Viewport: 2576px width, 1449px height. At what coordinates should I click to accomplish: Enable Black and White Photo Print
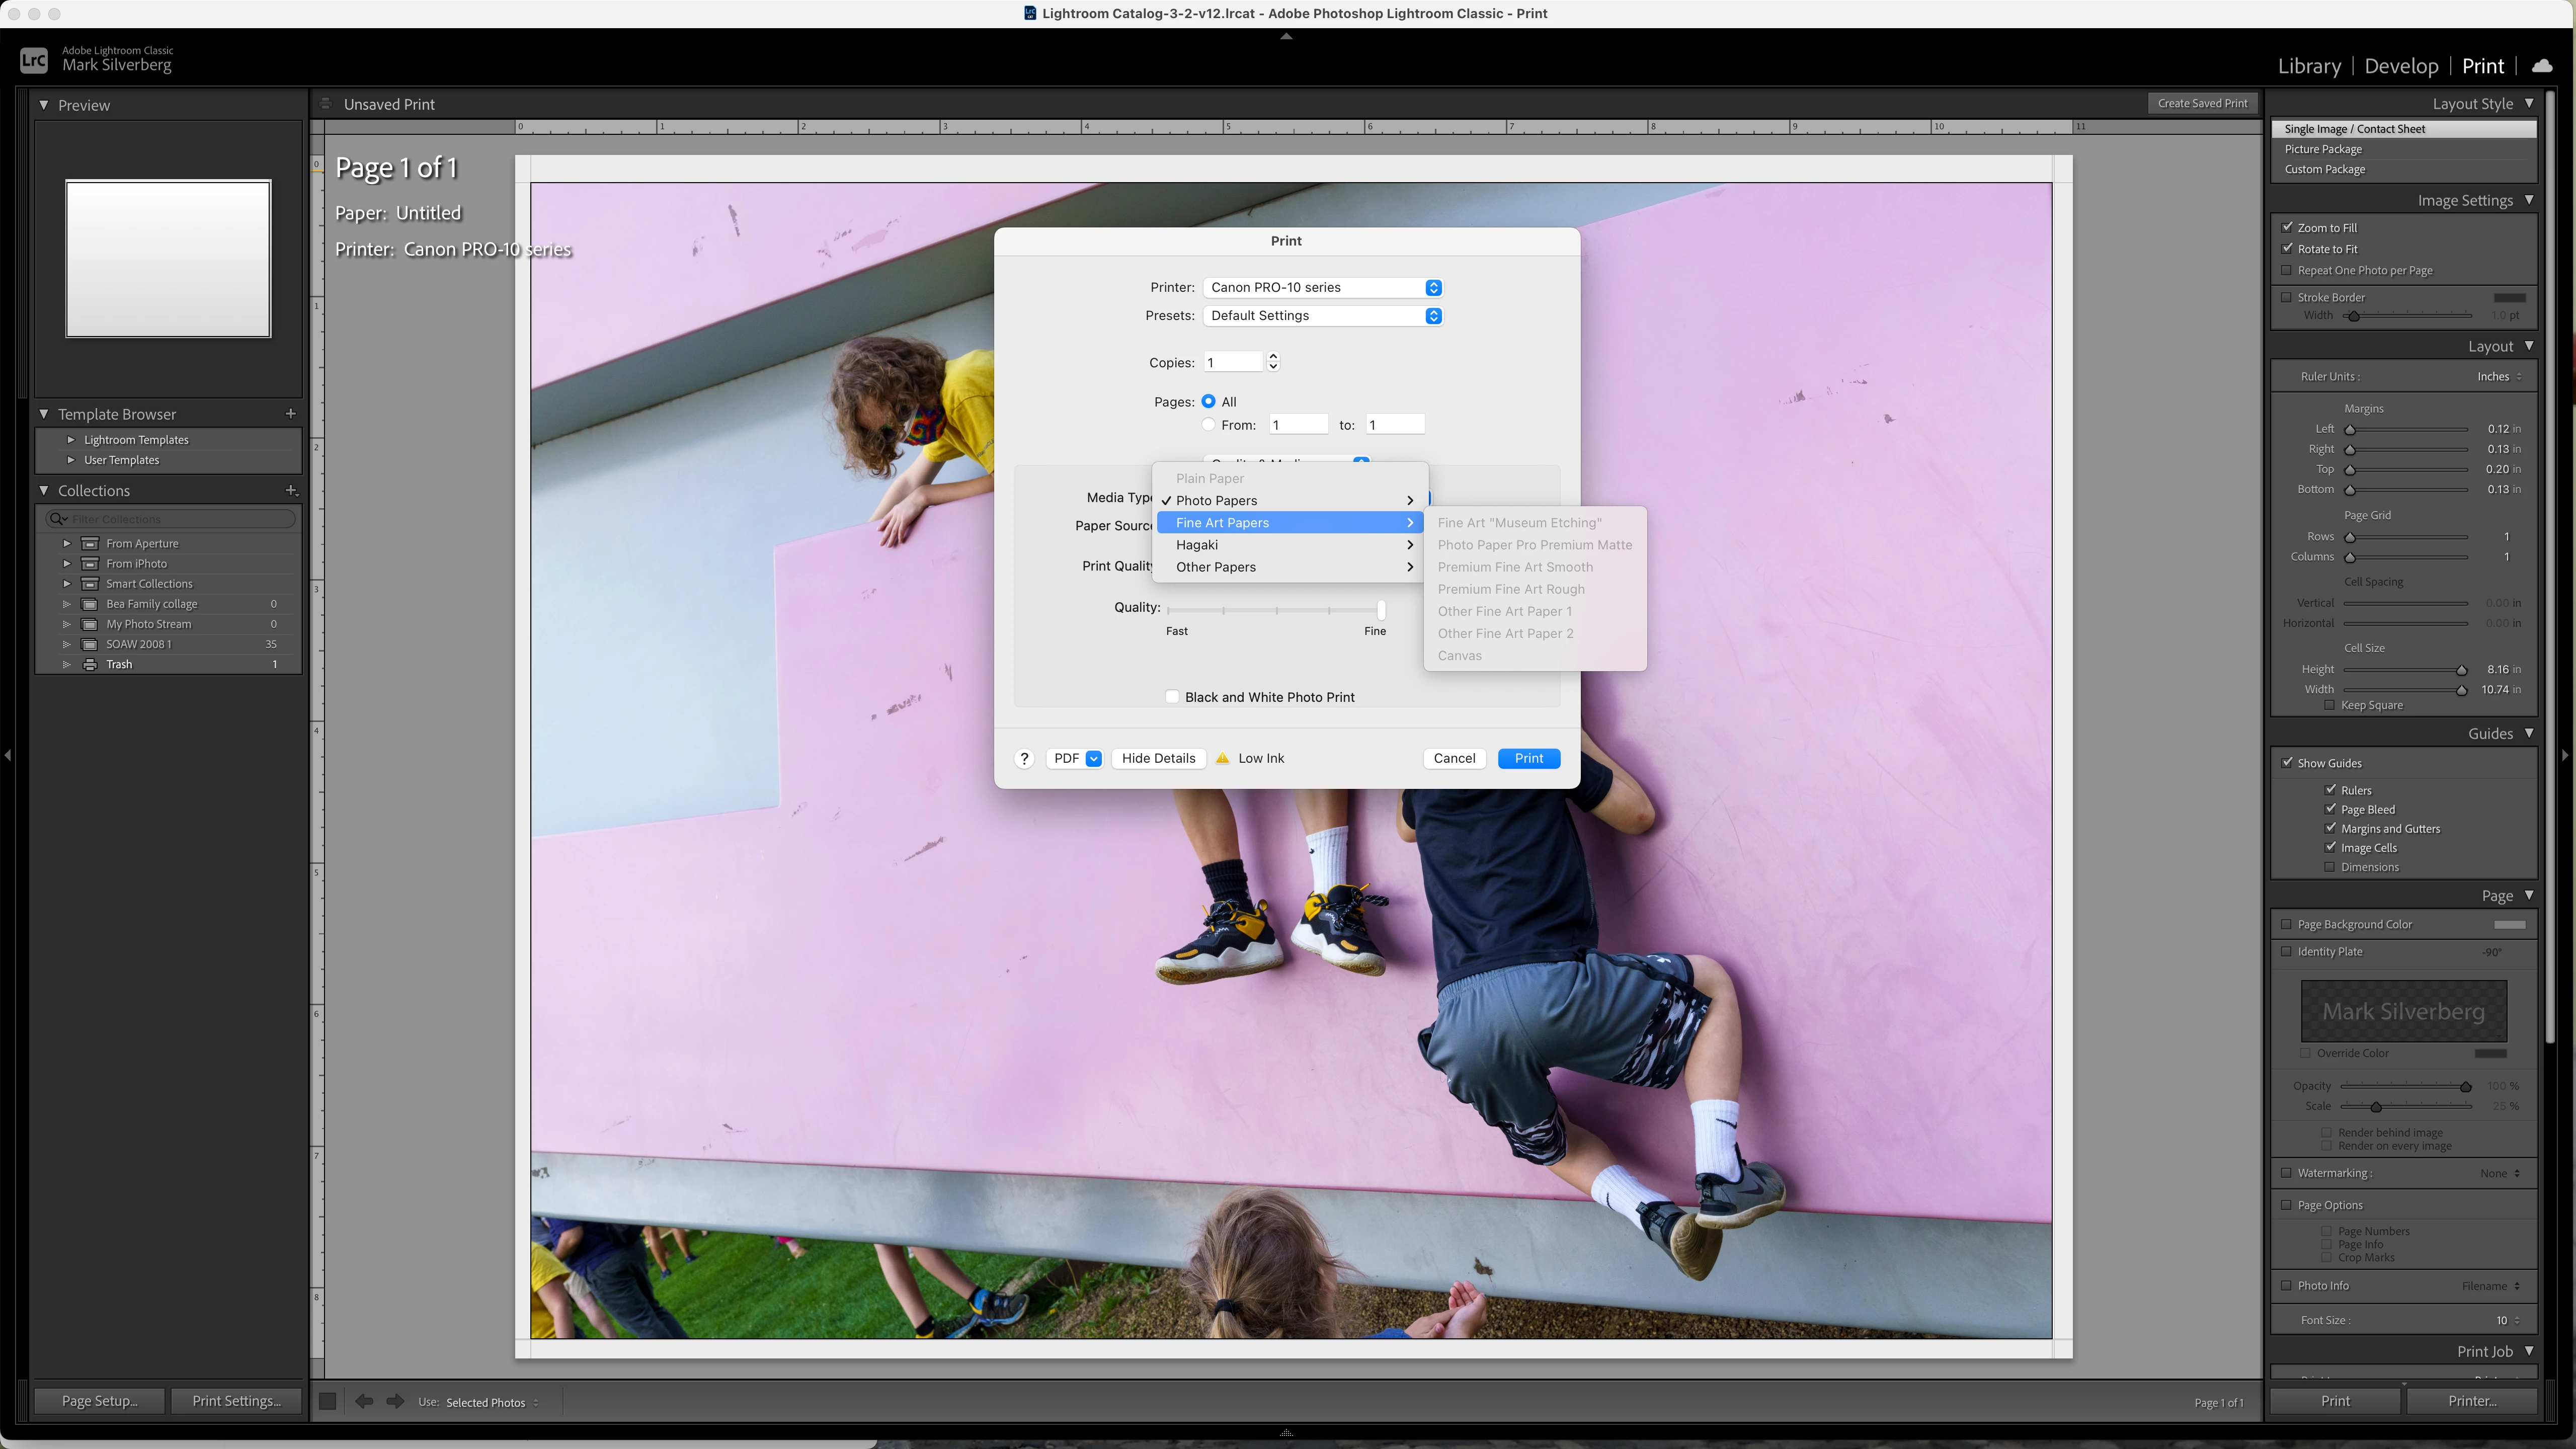1172,697
